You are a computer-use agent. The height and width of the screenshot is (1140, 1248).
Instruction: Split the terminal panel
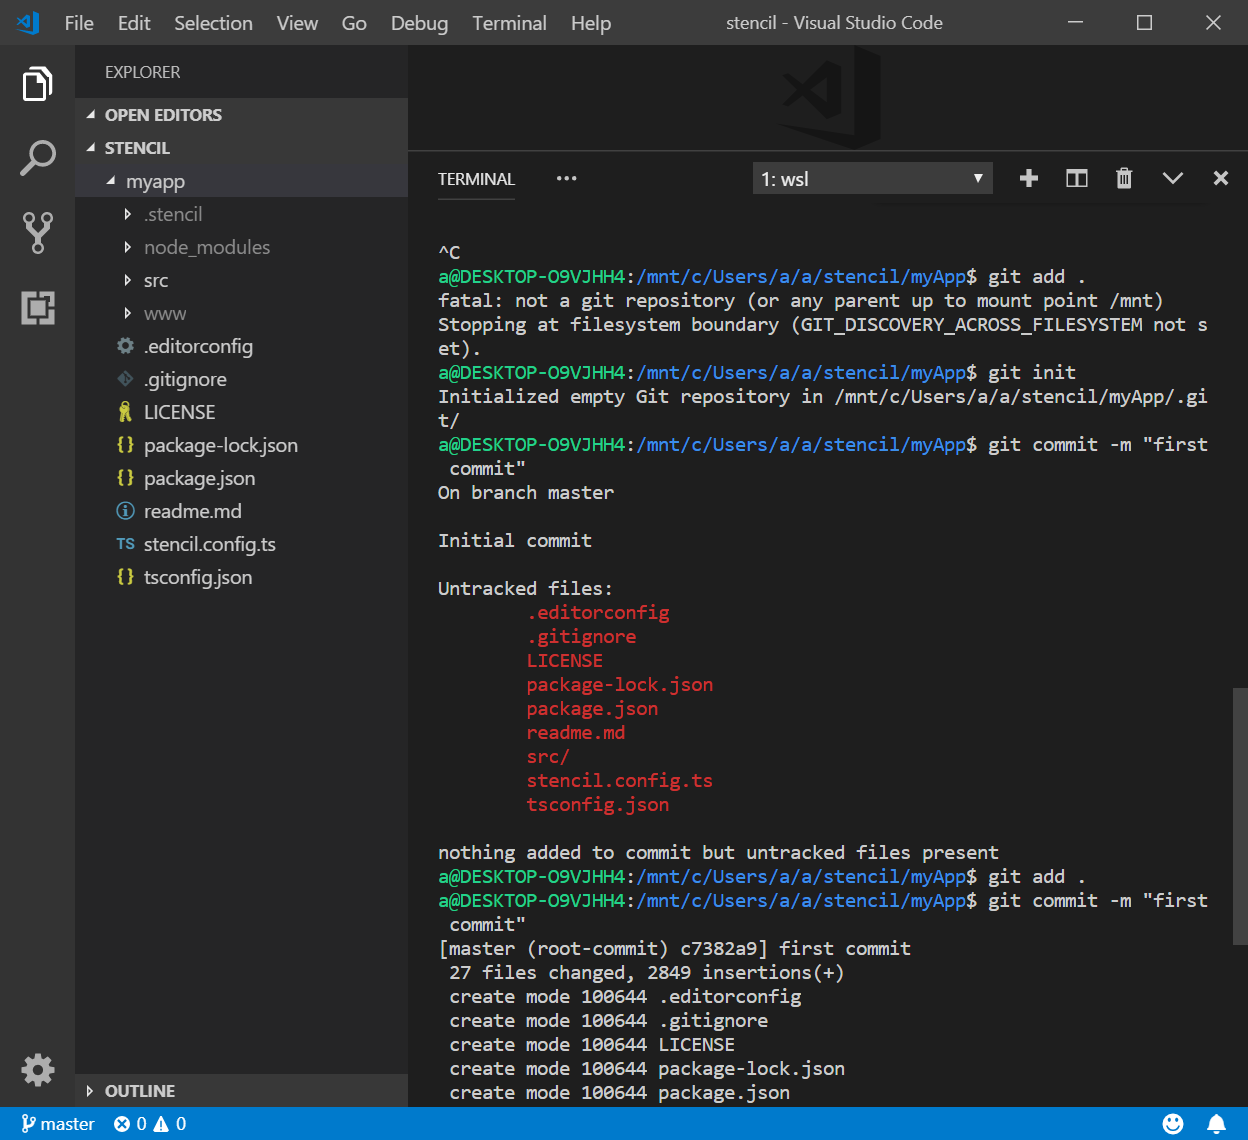(1076, 179)
